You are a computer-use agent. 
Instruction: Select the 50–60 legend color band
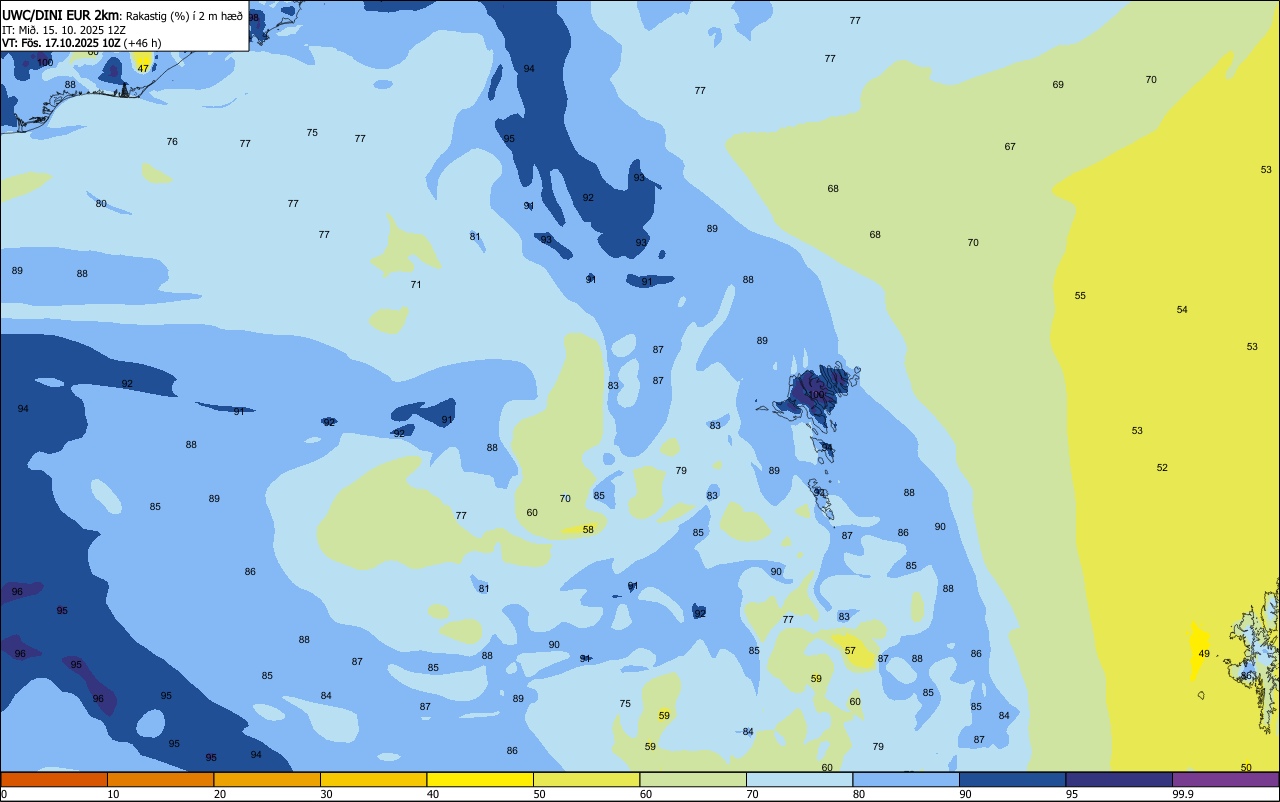586,779
